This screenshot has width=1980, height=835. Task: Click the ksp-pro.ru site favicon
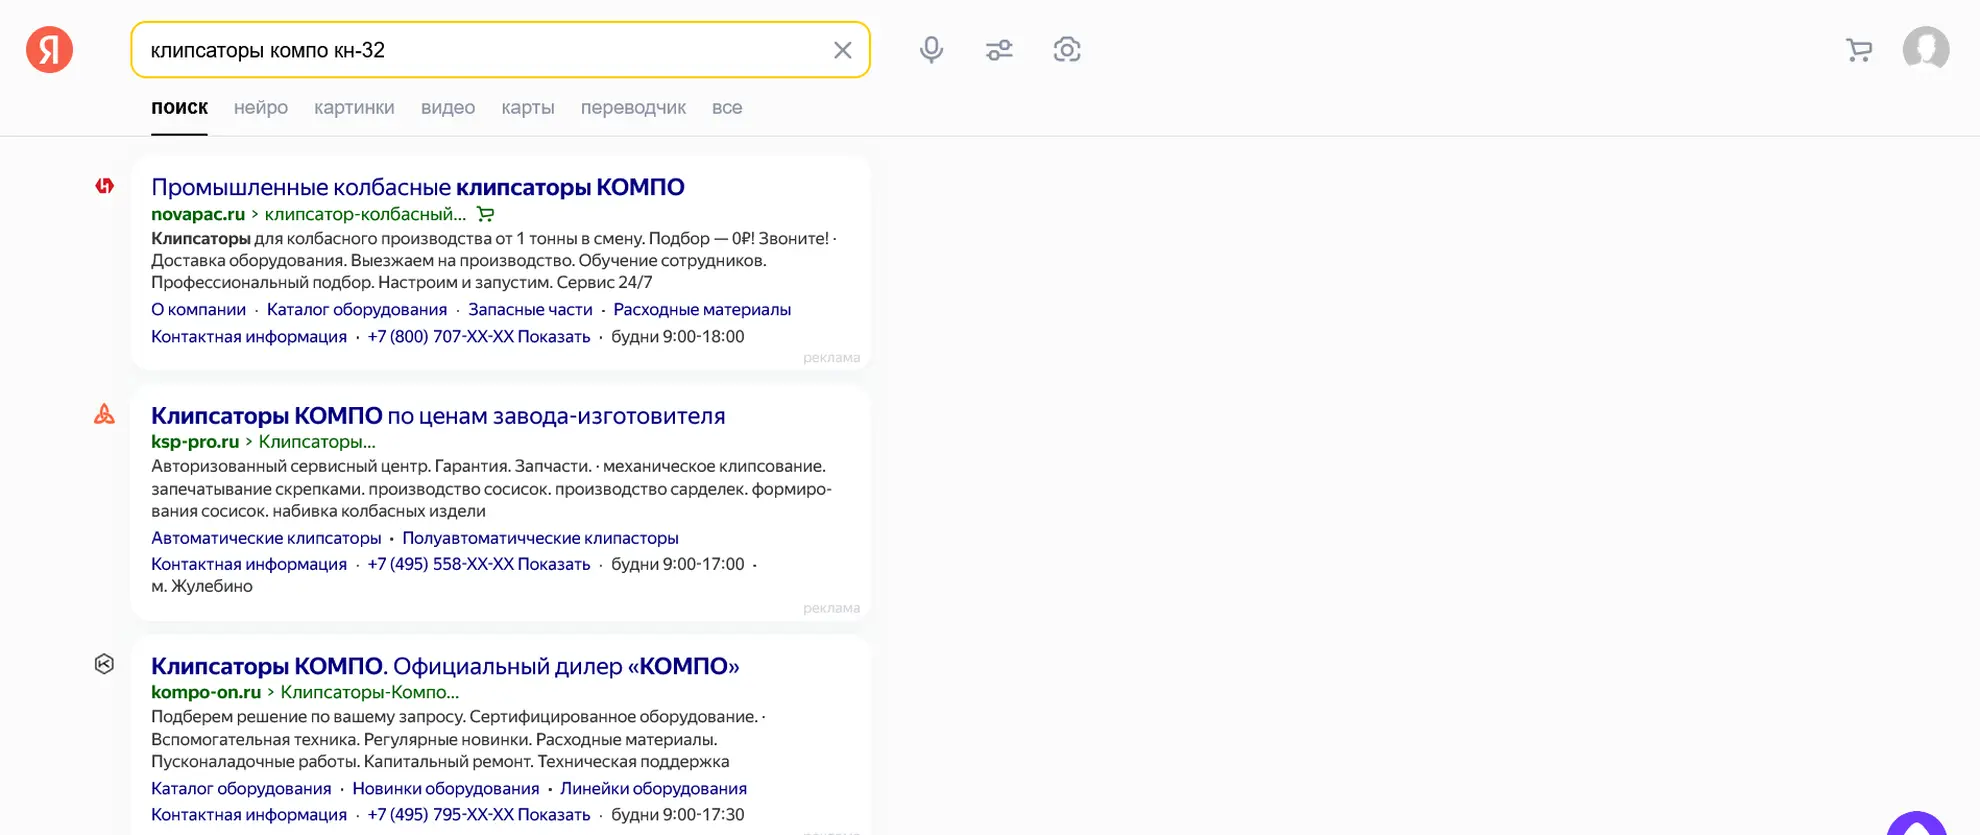pyautogui.click(x=105, y=414)
